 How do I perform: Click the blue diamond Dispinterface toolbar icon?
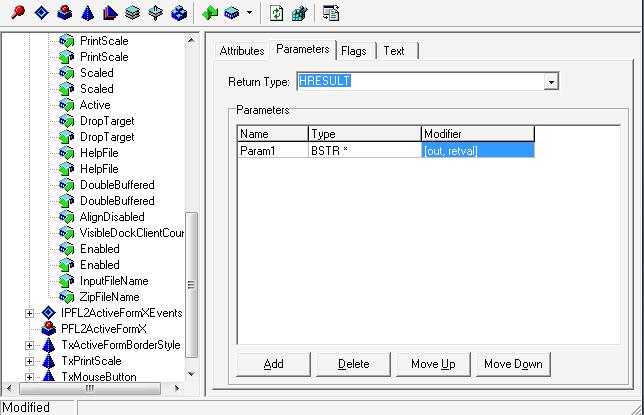point(41,13)
